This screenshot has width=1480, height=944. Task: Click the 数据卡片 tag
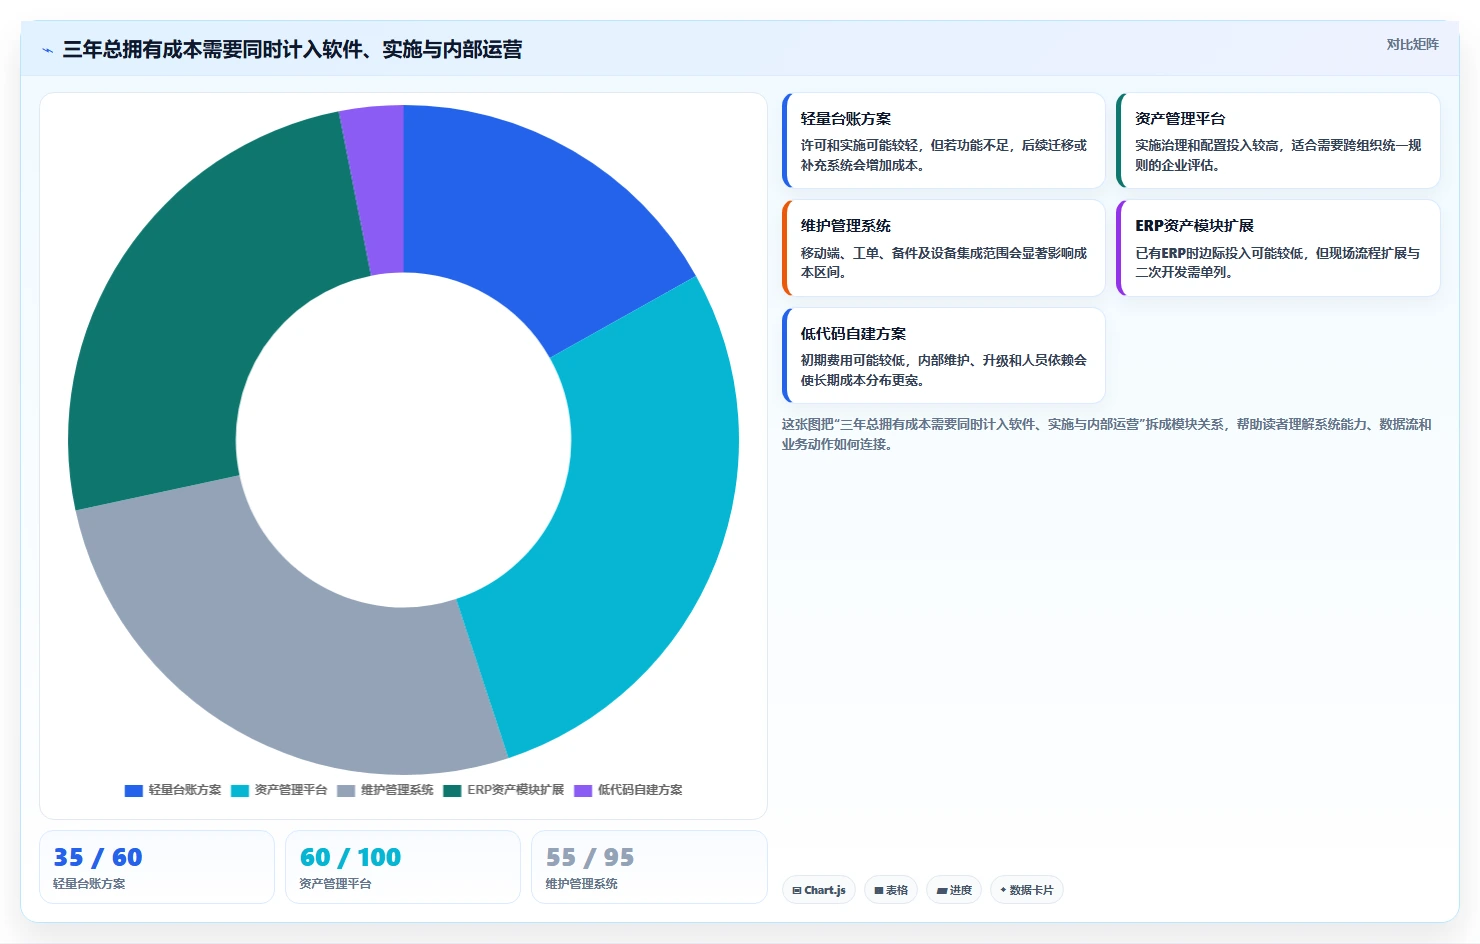tap(1026, 890)
